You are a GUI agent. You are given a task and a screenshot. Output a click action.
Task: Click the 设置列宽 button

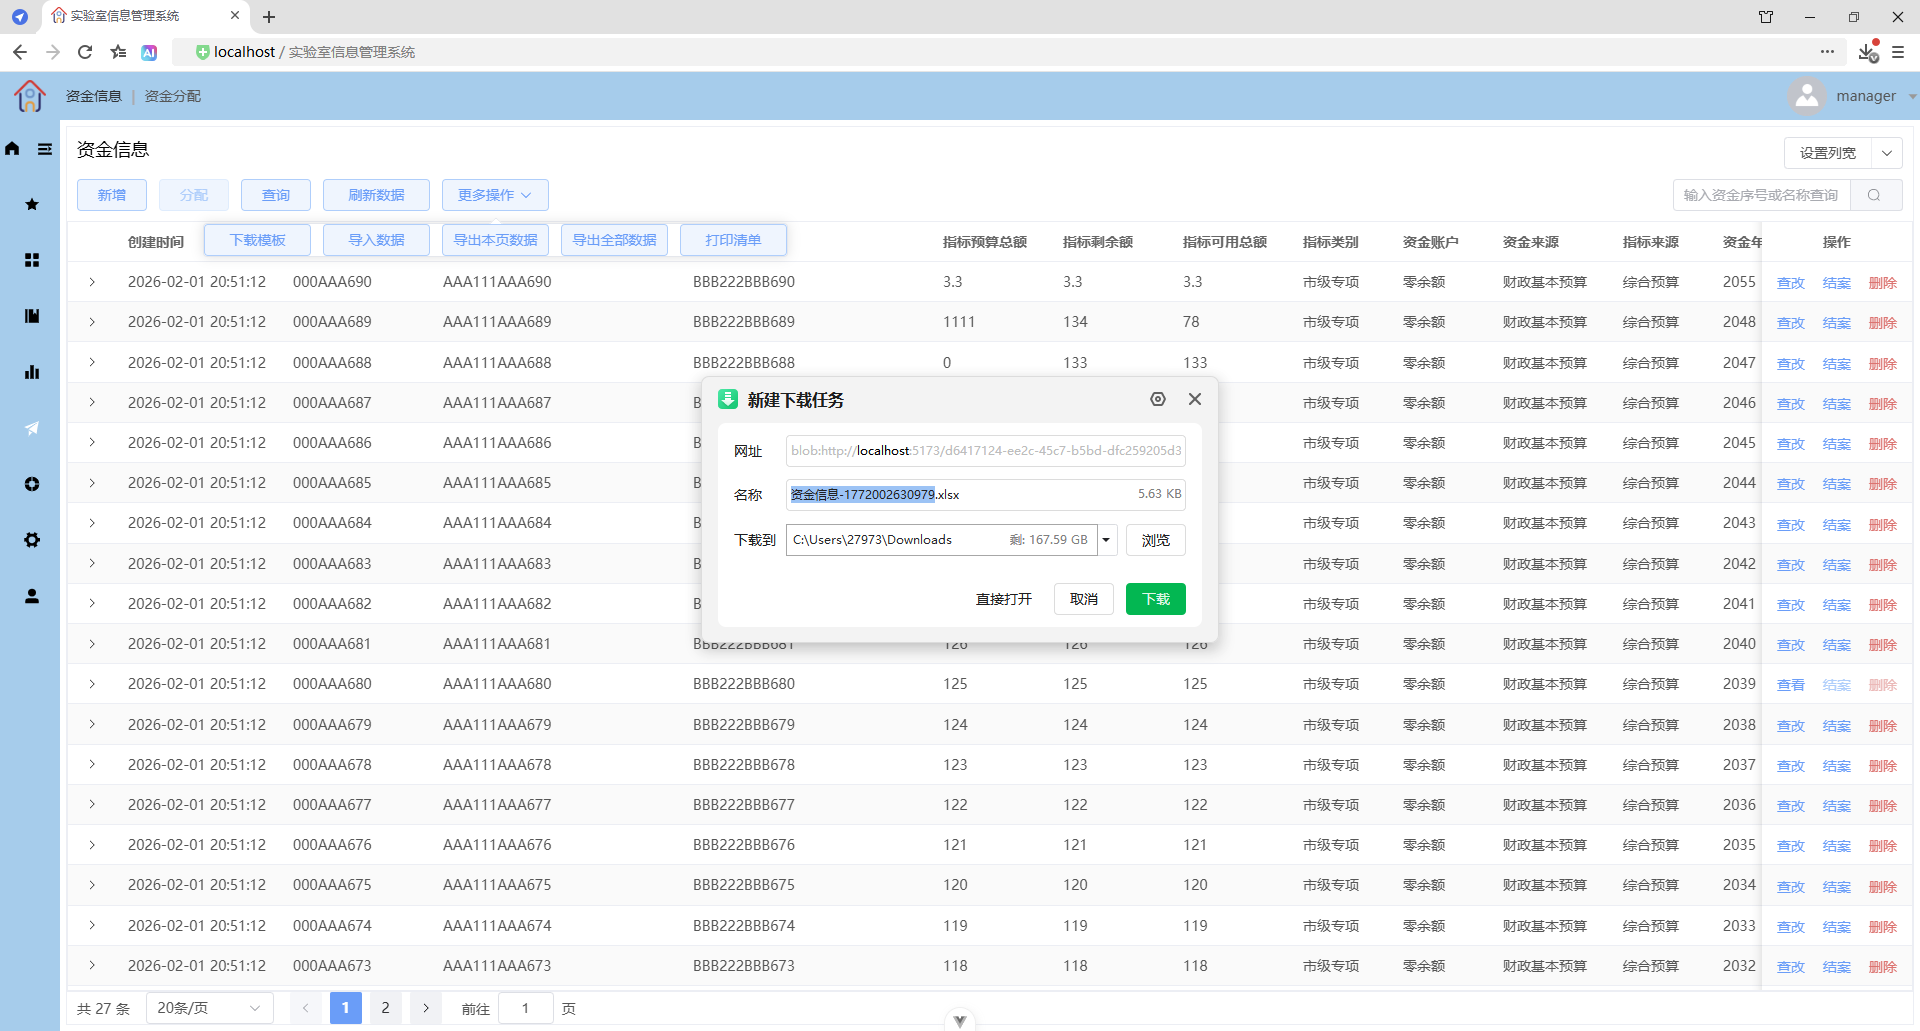coord(1828,153)
